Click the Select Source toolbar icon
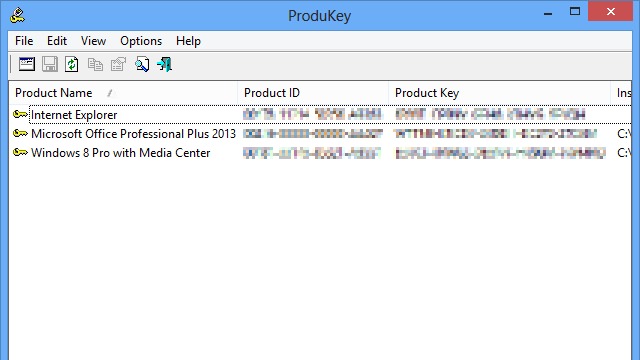This screenshot has width=640, height=360. tap(27, 64)
